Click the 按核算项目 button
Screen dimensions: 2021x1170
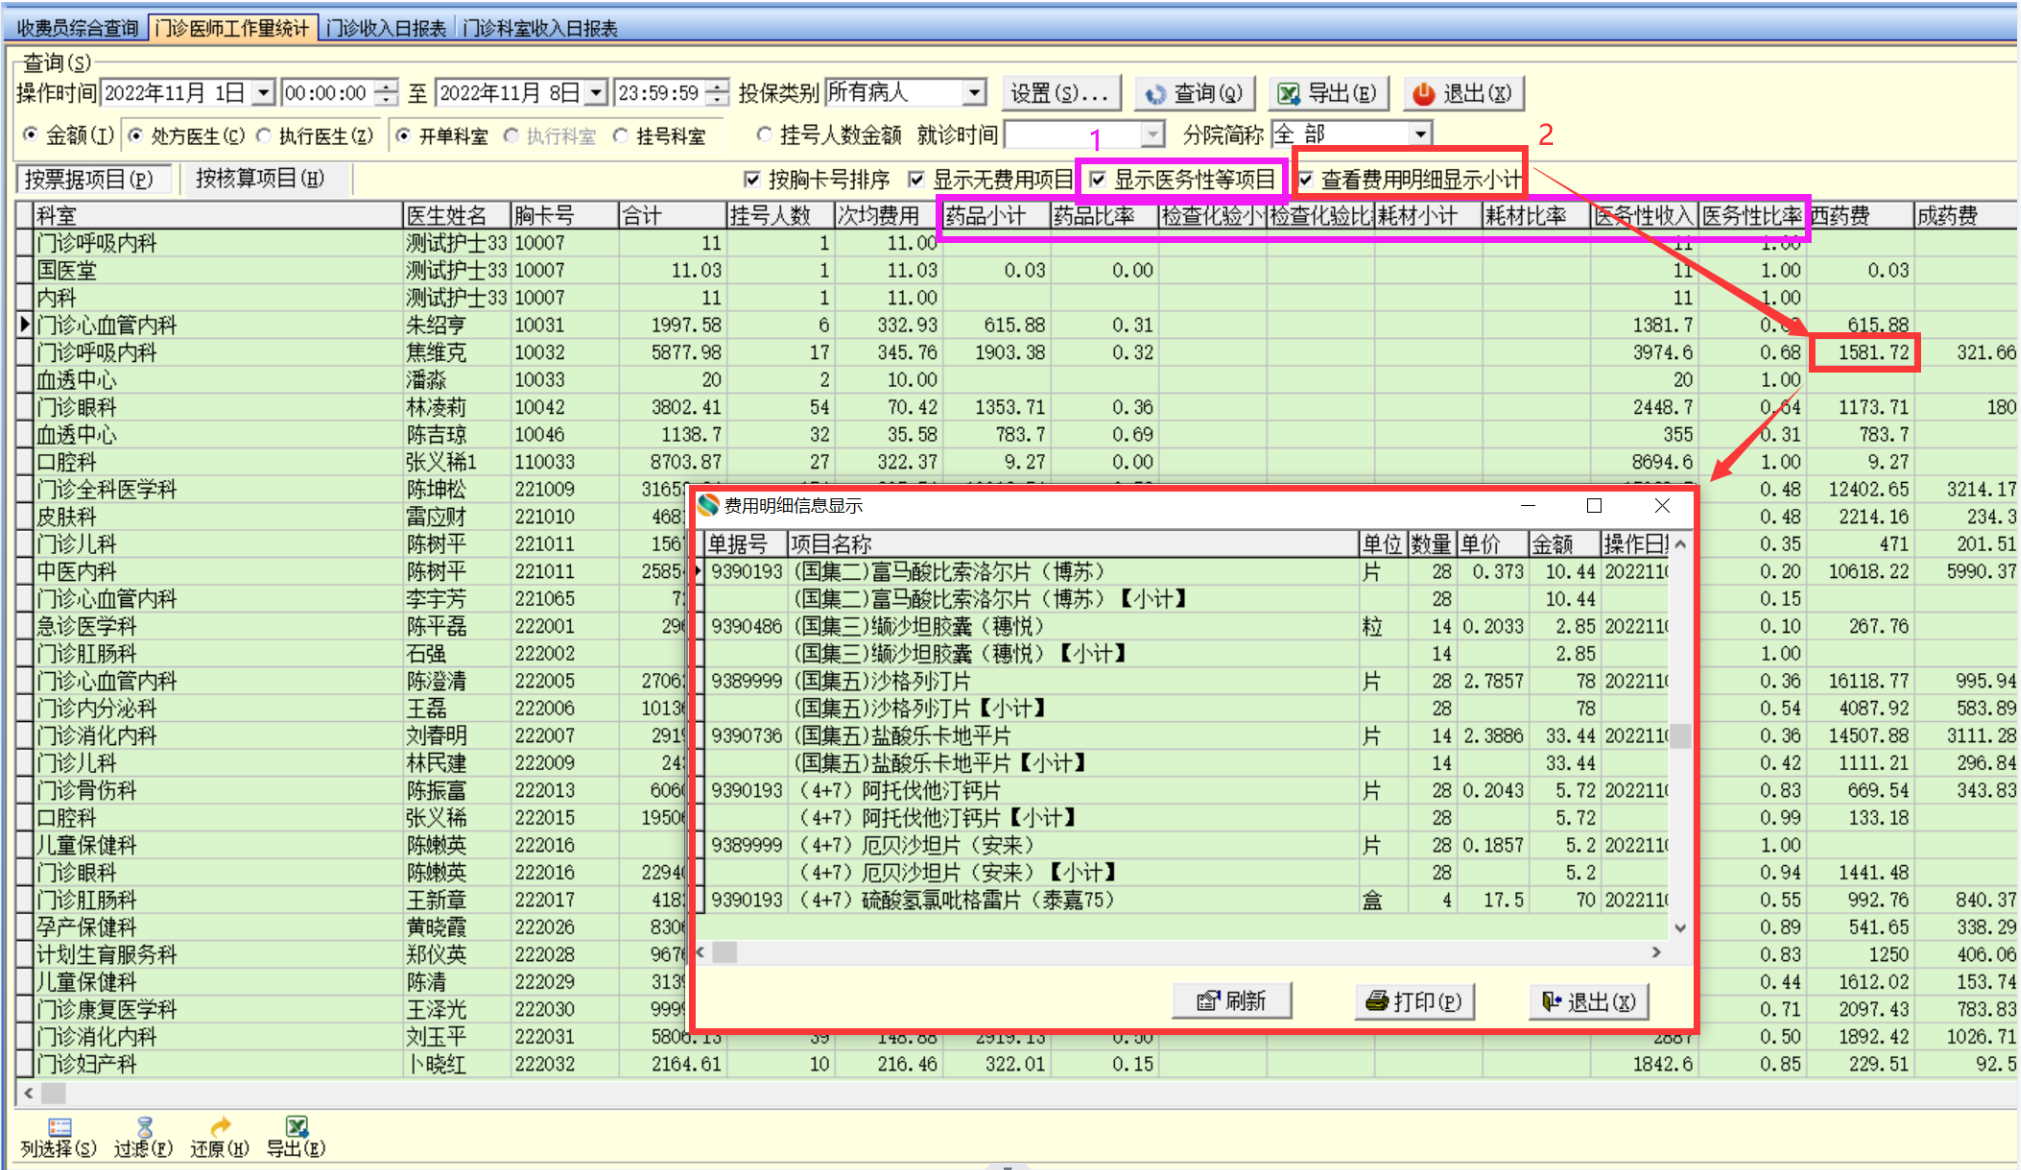pos(260,179)
